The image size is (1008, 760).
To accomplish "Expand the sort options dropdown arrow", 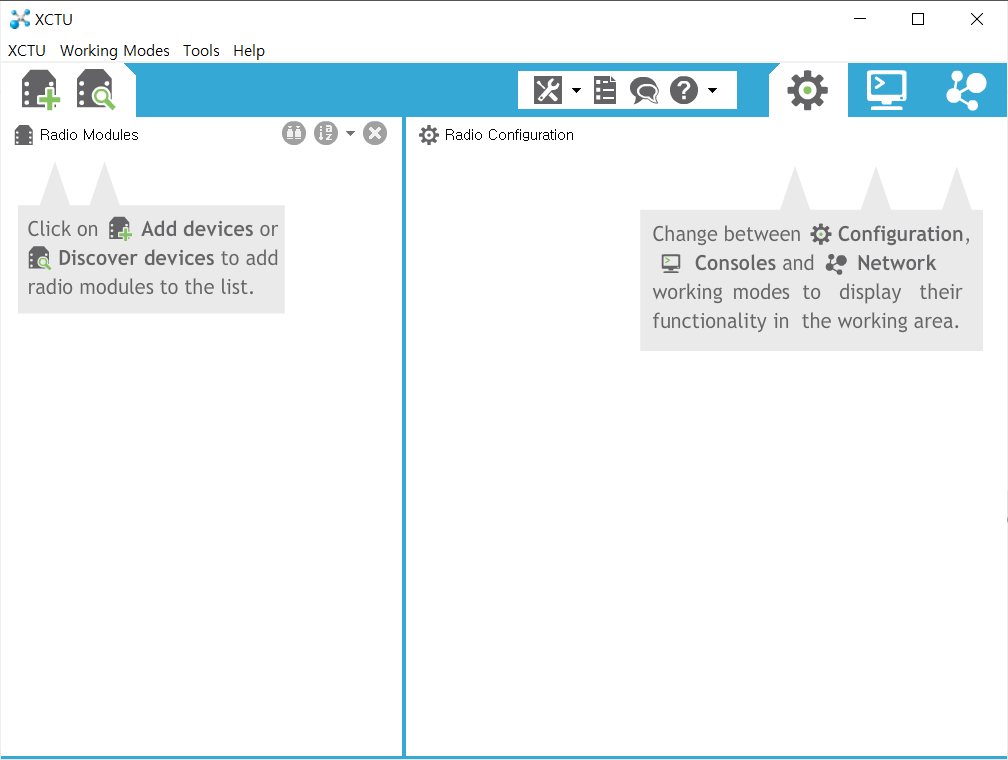I will click(350, 133).
